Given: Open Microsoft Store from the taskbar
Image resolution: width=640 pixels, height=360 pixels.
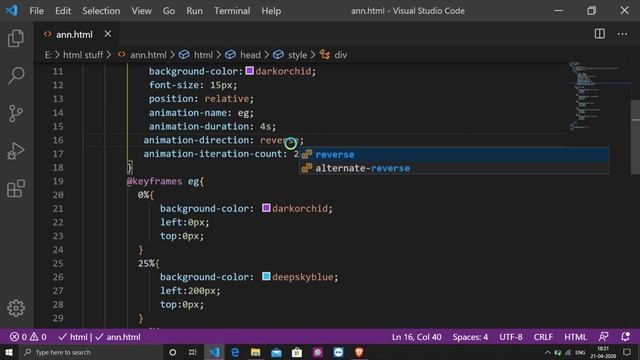Looking at the screenshot, I should point(297,352).
